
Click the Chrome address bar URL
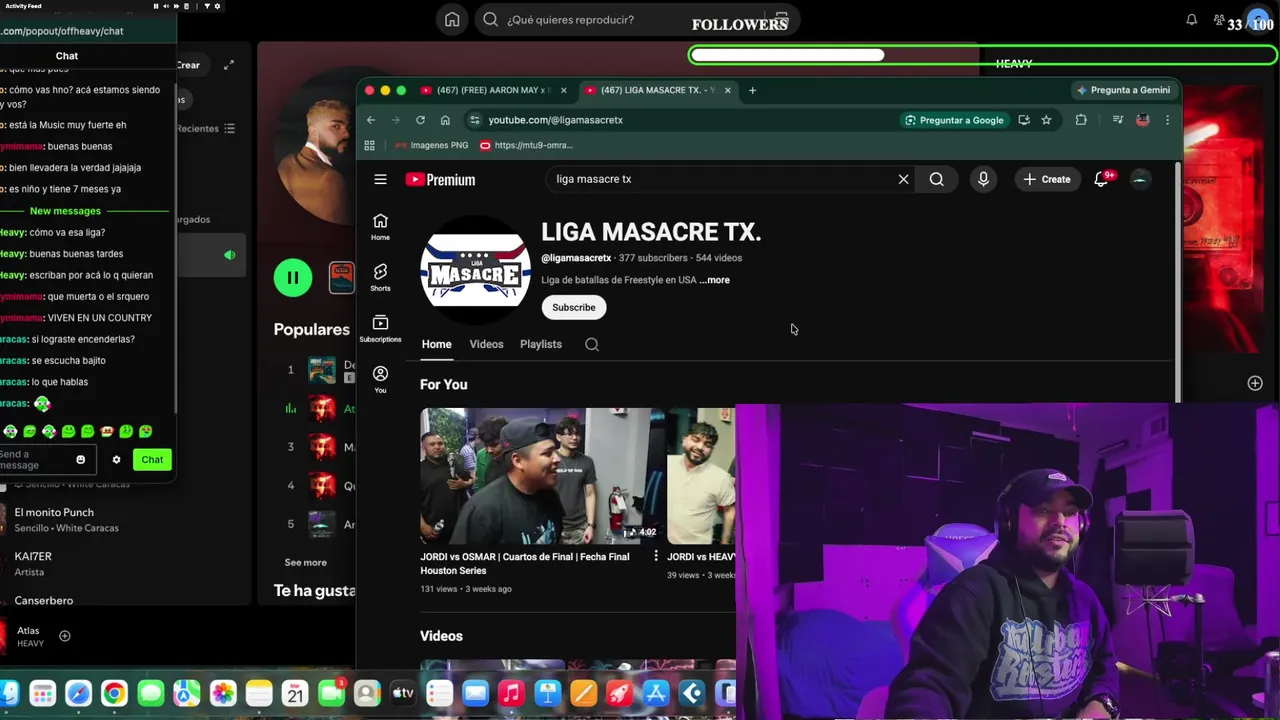[x=556, y=120]
